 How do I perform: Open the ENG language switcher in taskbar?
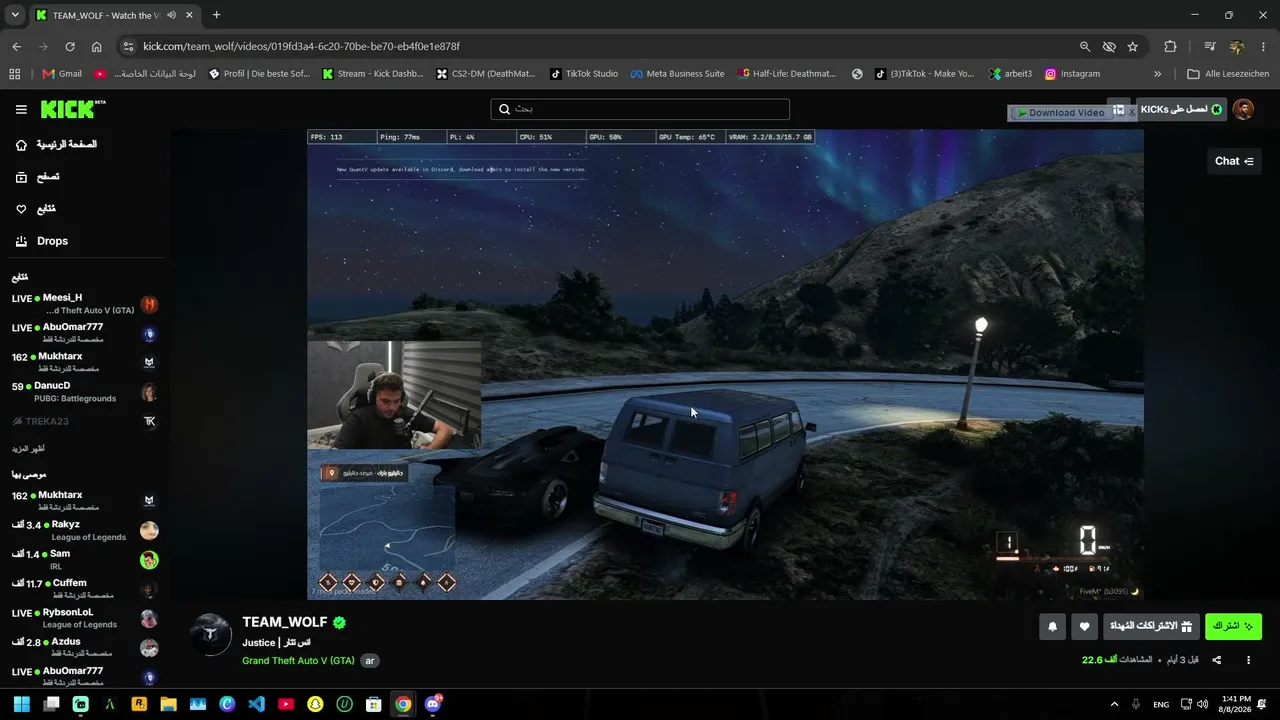tap(1161, 704)
